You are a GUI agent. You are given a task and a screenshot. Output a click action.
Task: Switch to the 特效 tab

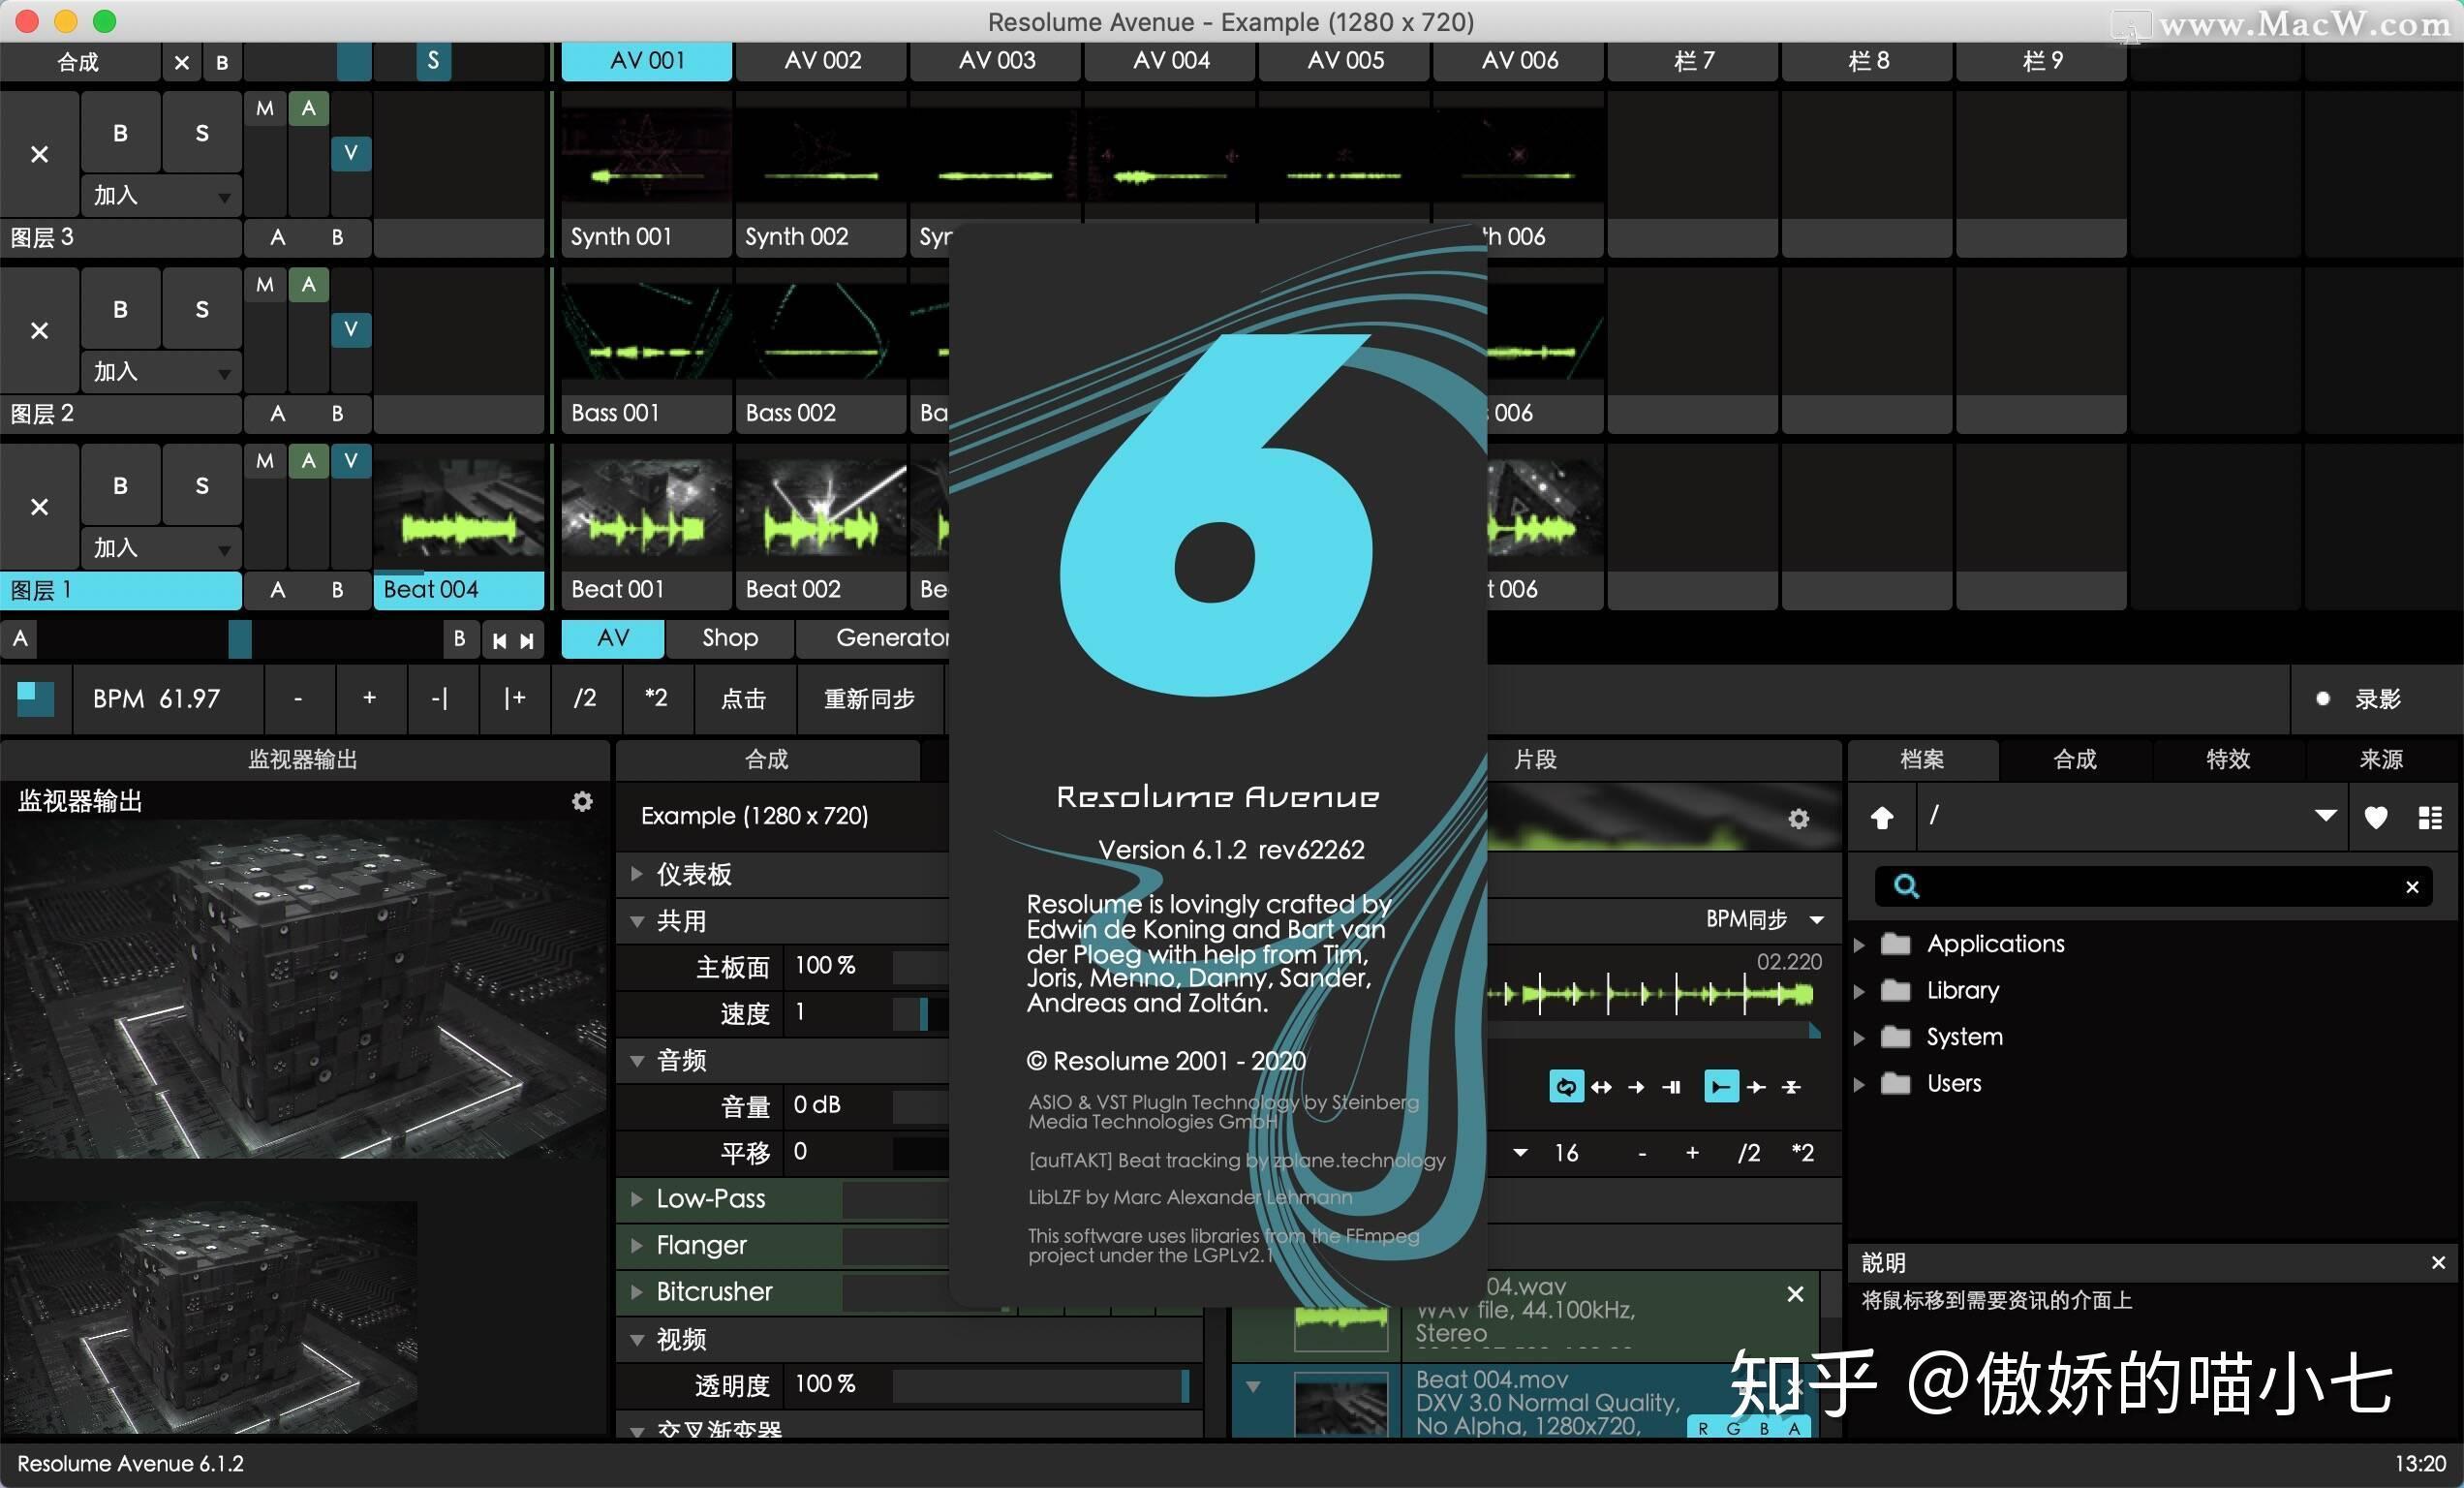(2227, 760)
